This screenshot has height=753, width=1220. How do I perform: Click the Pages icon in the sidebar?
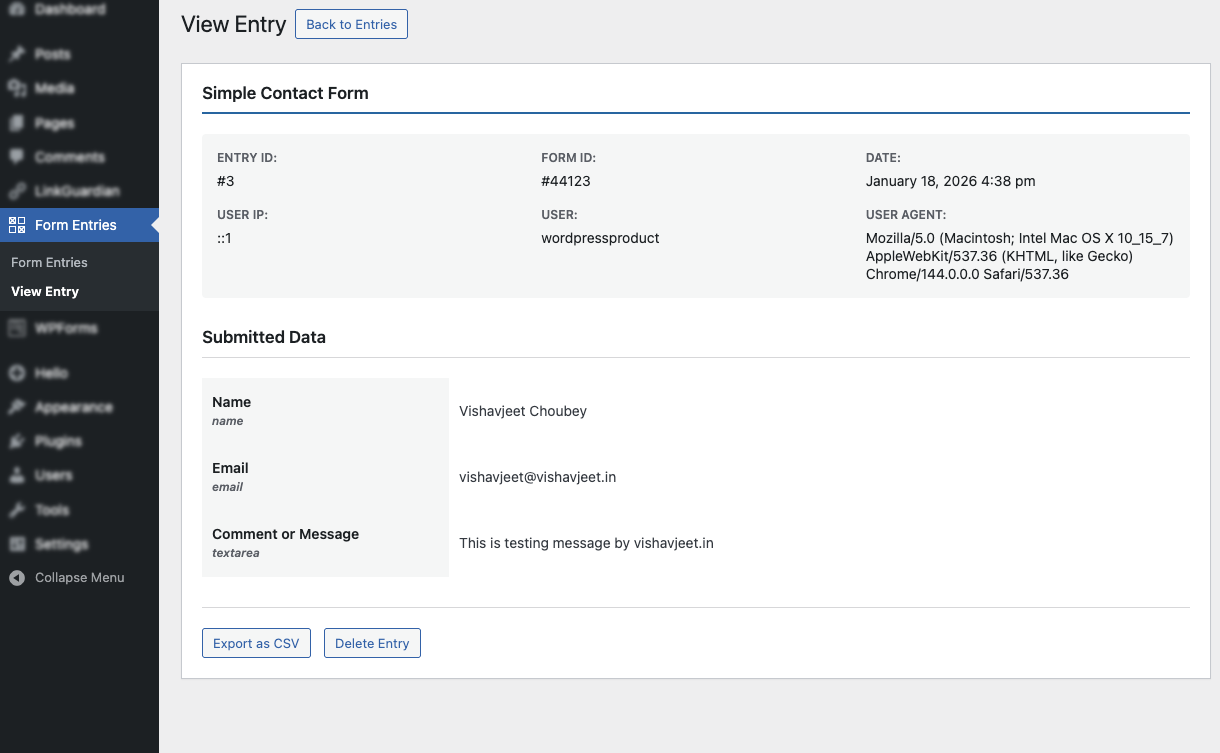[16, 123]
